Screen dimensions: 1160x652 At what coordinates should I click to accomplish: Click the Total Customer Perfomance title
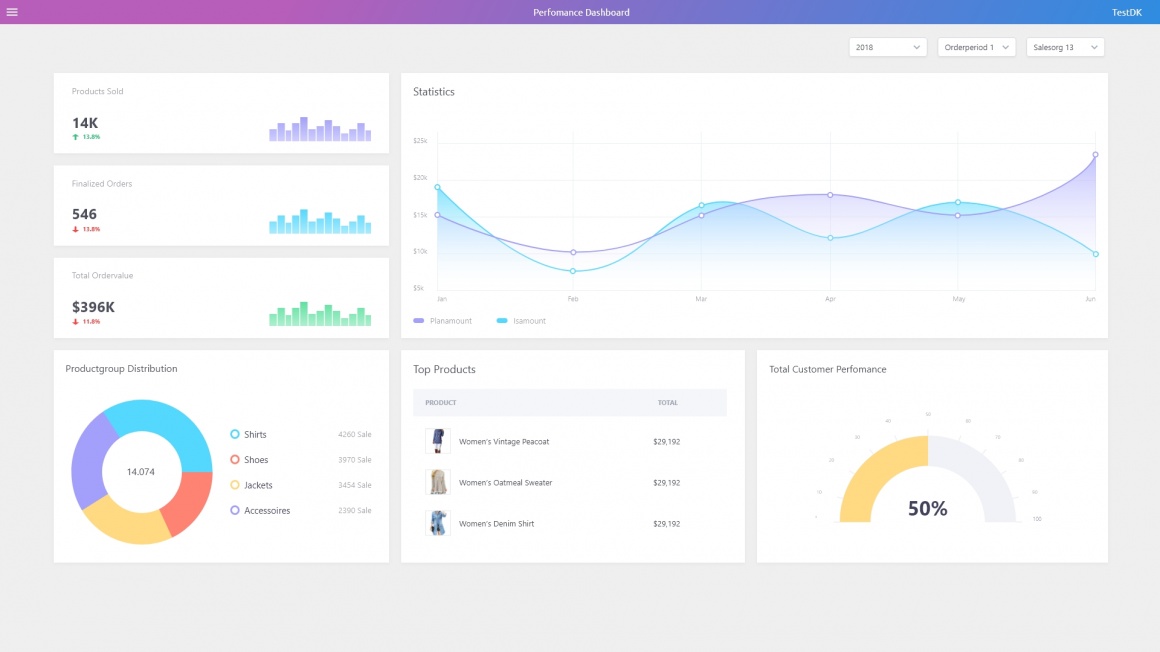pyautogui.click(x=827, y=369)
